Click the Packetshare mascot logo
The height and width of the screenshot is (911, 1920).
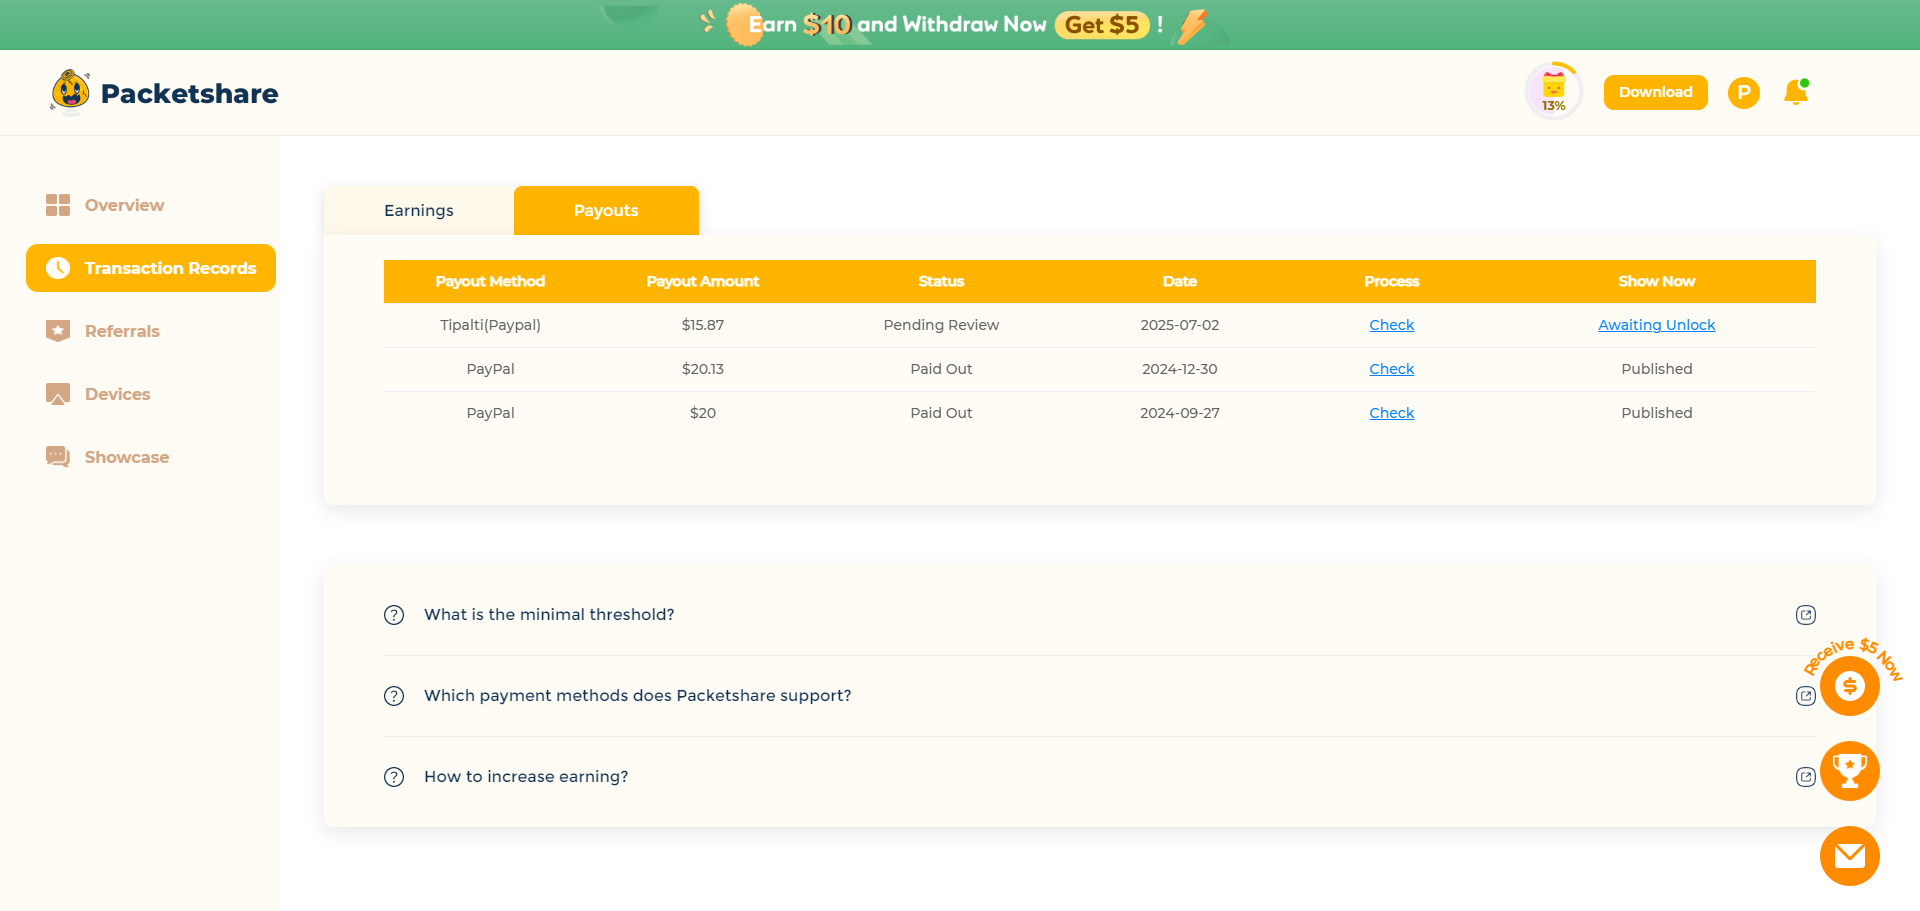[70, 92]
